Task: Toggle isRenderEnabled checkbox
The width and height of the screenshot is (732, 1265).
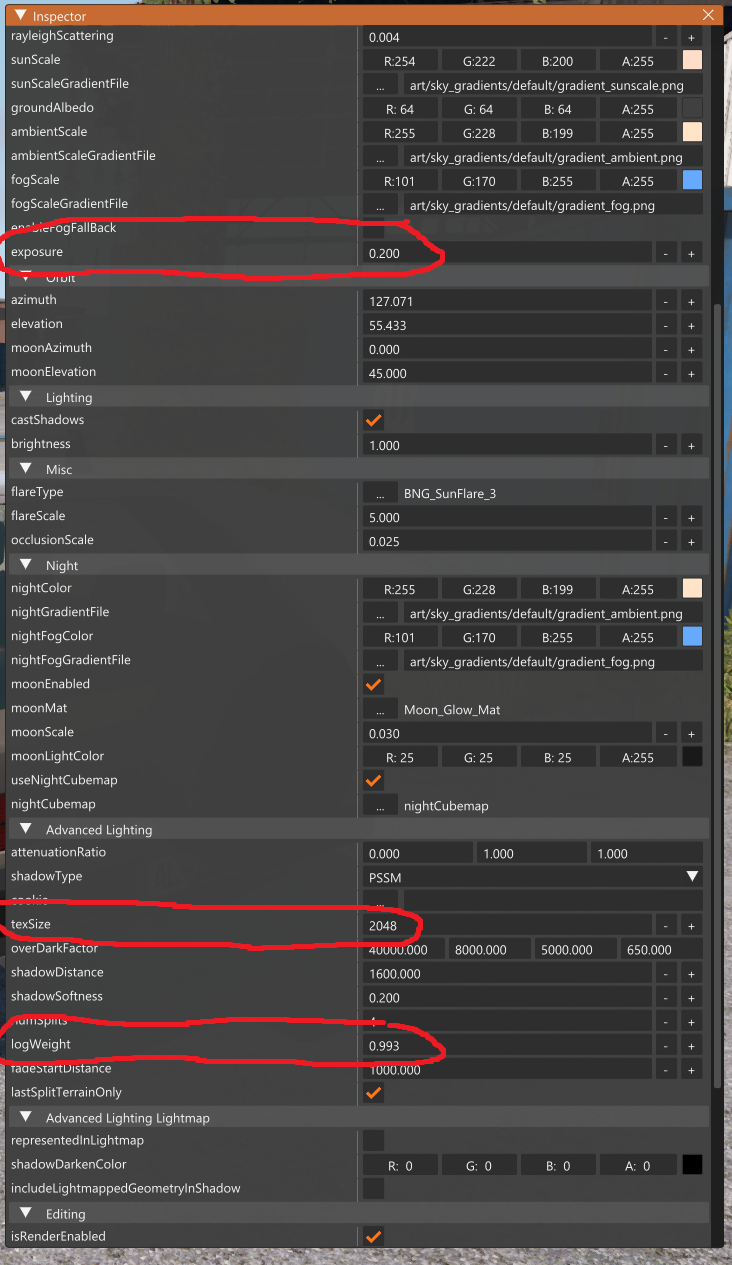Action: pos(373,1237)
